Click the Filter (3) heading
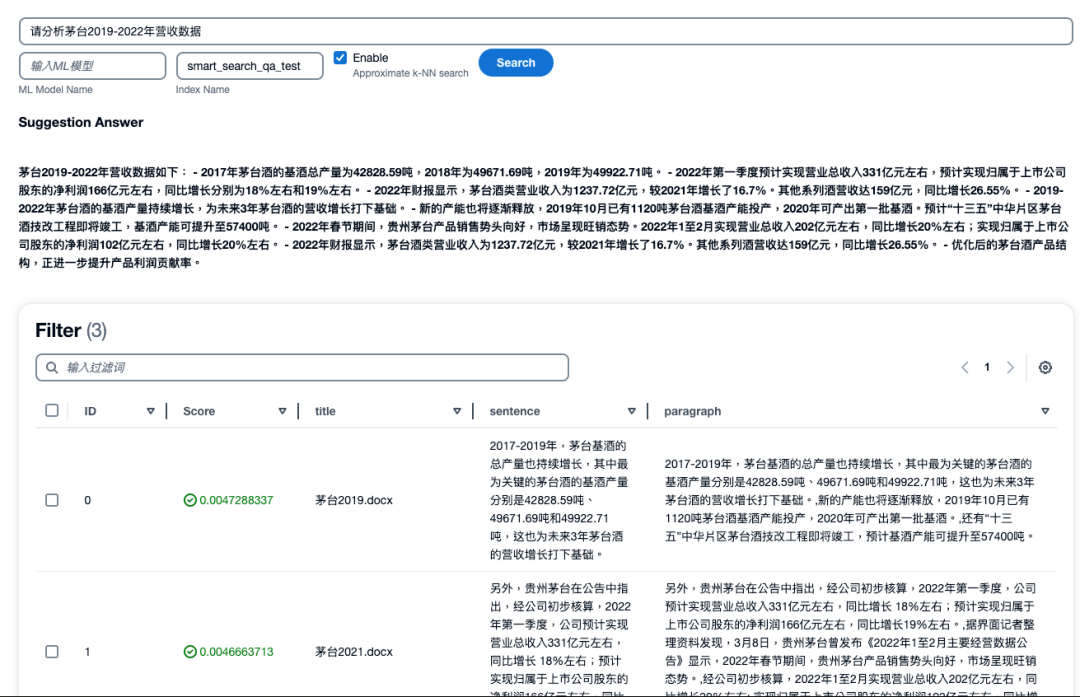This screenshot has height=697, width=1080. click(x=71, y=331)
